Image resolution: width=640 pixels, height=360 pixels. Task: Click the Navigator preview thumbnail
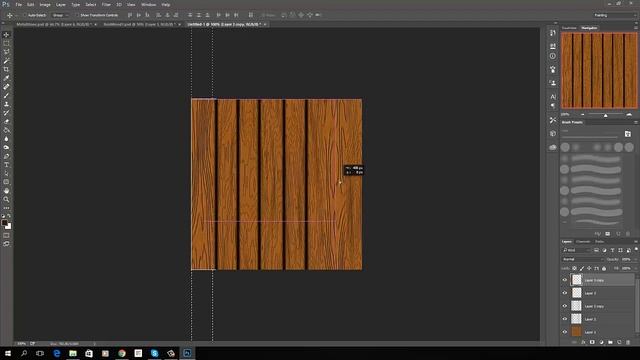(x=598, y=70)
